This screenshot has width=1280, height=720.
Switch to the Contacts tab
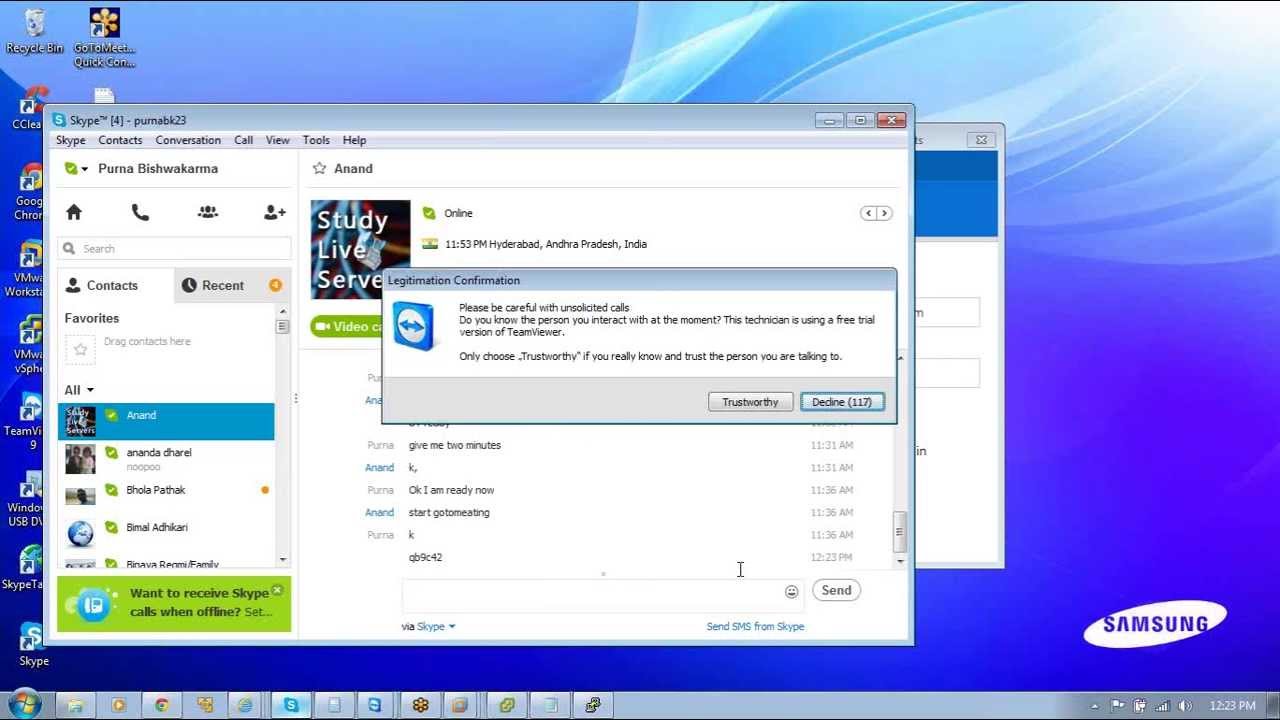click(115, 285)
